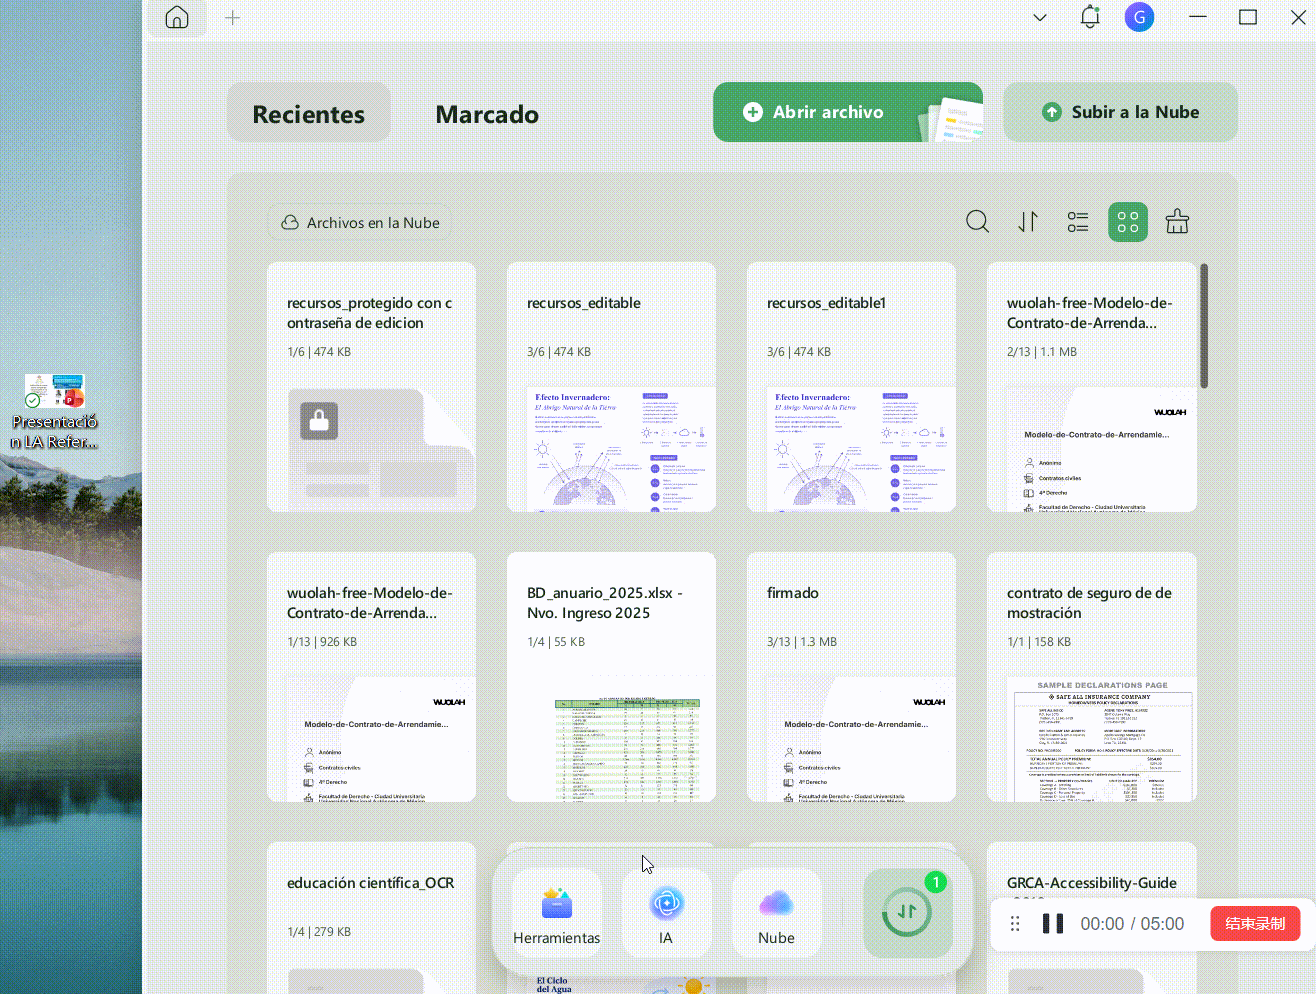Open the transfer progress icon with badge 1
The image size is (1316, 994).
[x=907, y=912]
